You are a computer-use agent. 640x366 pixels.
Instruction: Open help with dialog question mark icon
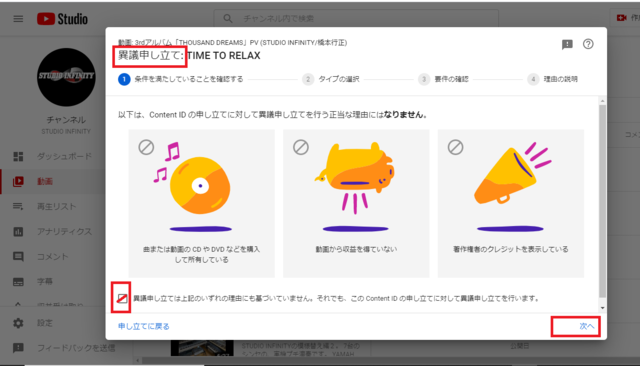coord(588,44)
